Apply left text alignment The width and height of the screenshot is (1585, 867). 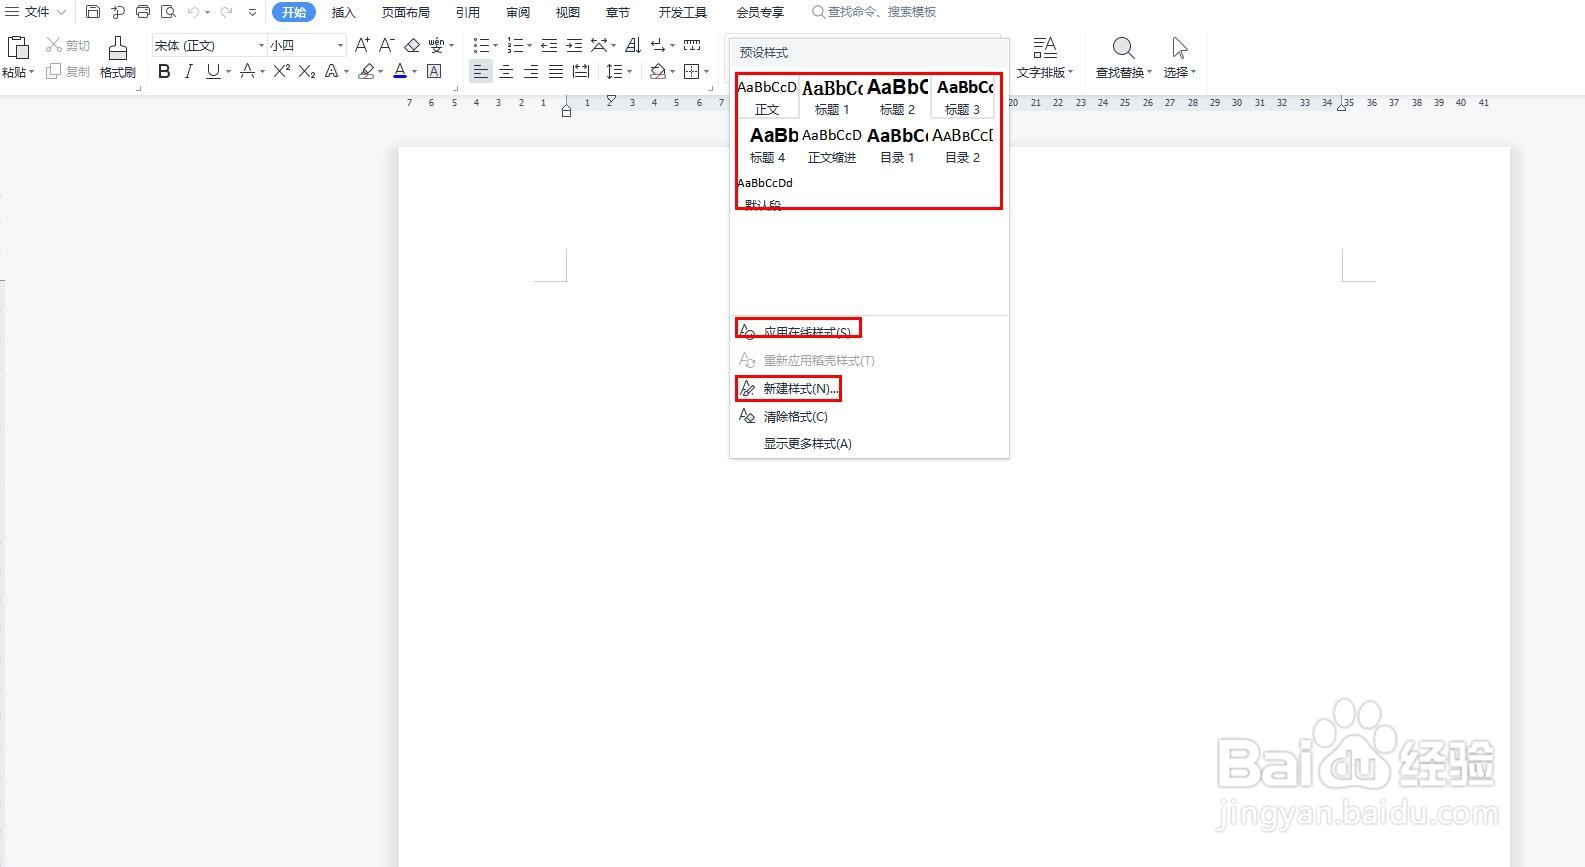[x=481, y=71]
